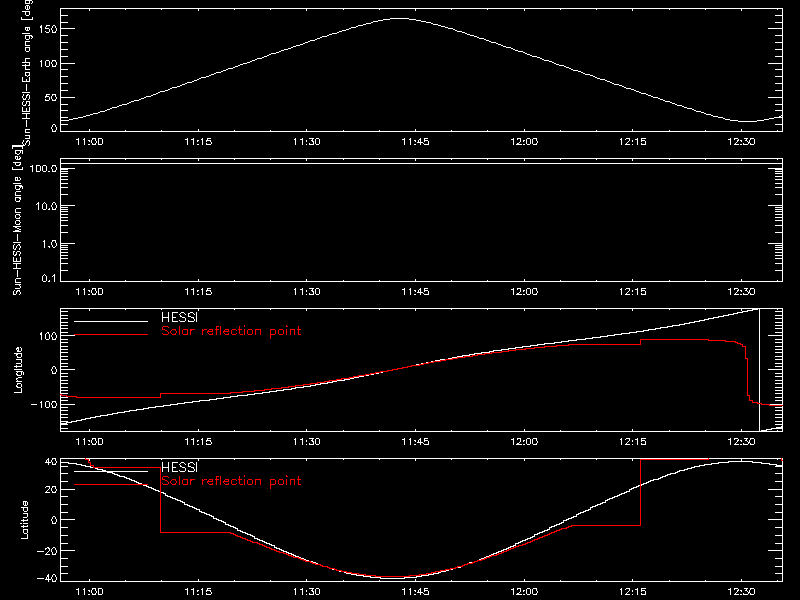Click 12:00 time label under Earth angle plot
Viewport: 800px width, 600px height.
pos(524,142)
